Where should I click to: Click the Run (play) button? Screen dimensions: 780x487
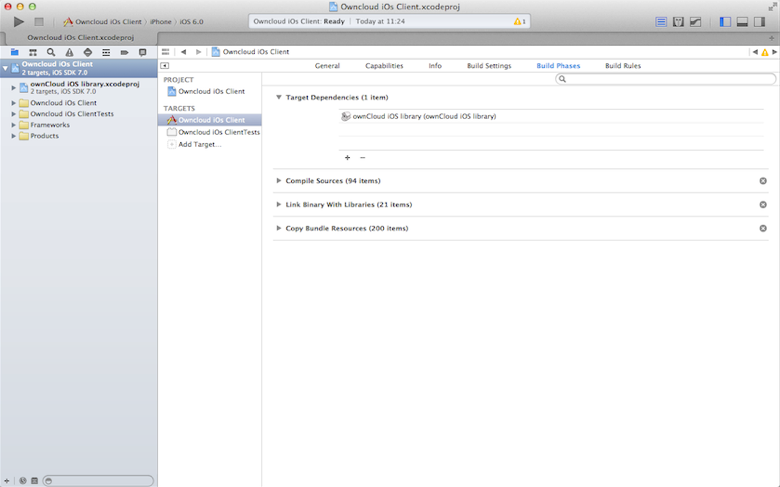(19, 21)
